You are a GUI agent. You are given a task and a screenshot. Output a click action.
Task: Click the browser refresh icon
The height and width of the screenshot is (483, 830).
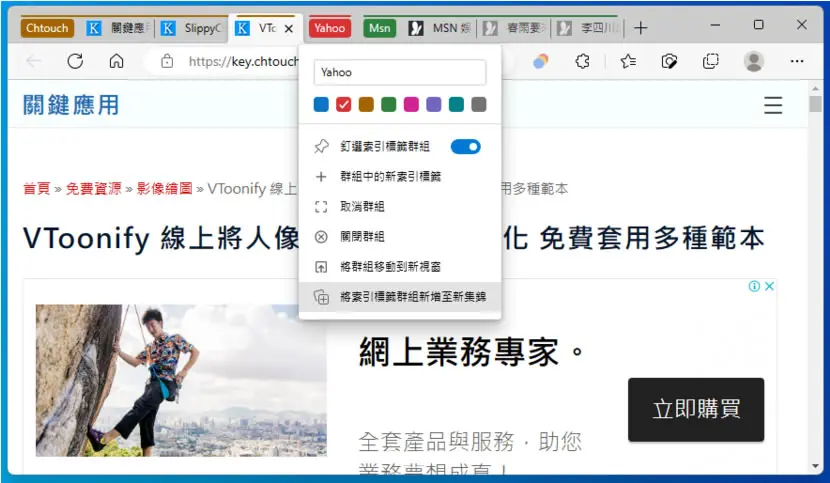click(x=75, y=61)
